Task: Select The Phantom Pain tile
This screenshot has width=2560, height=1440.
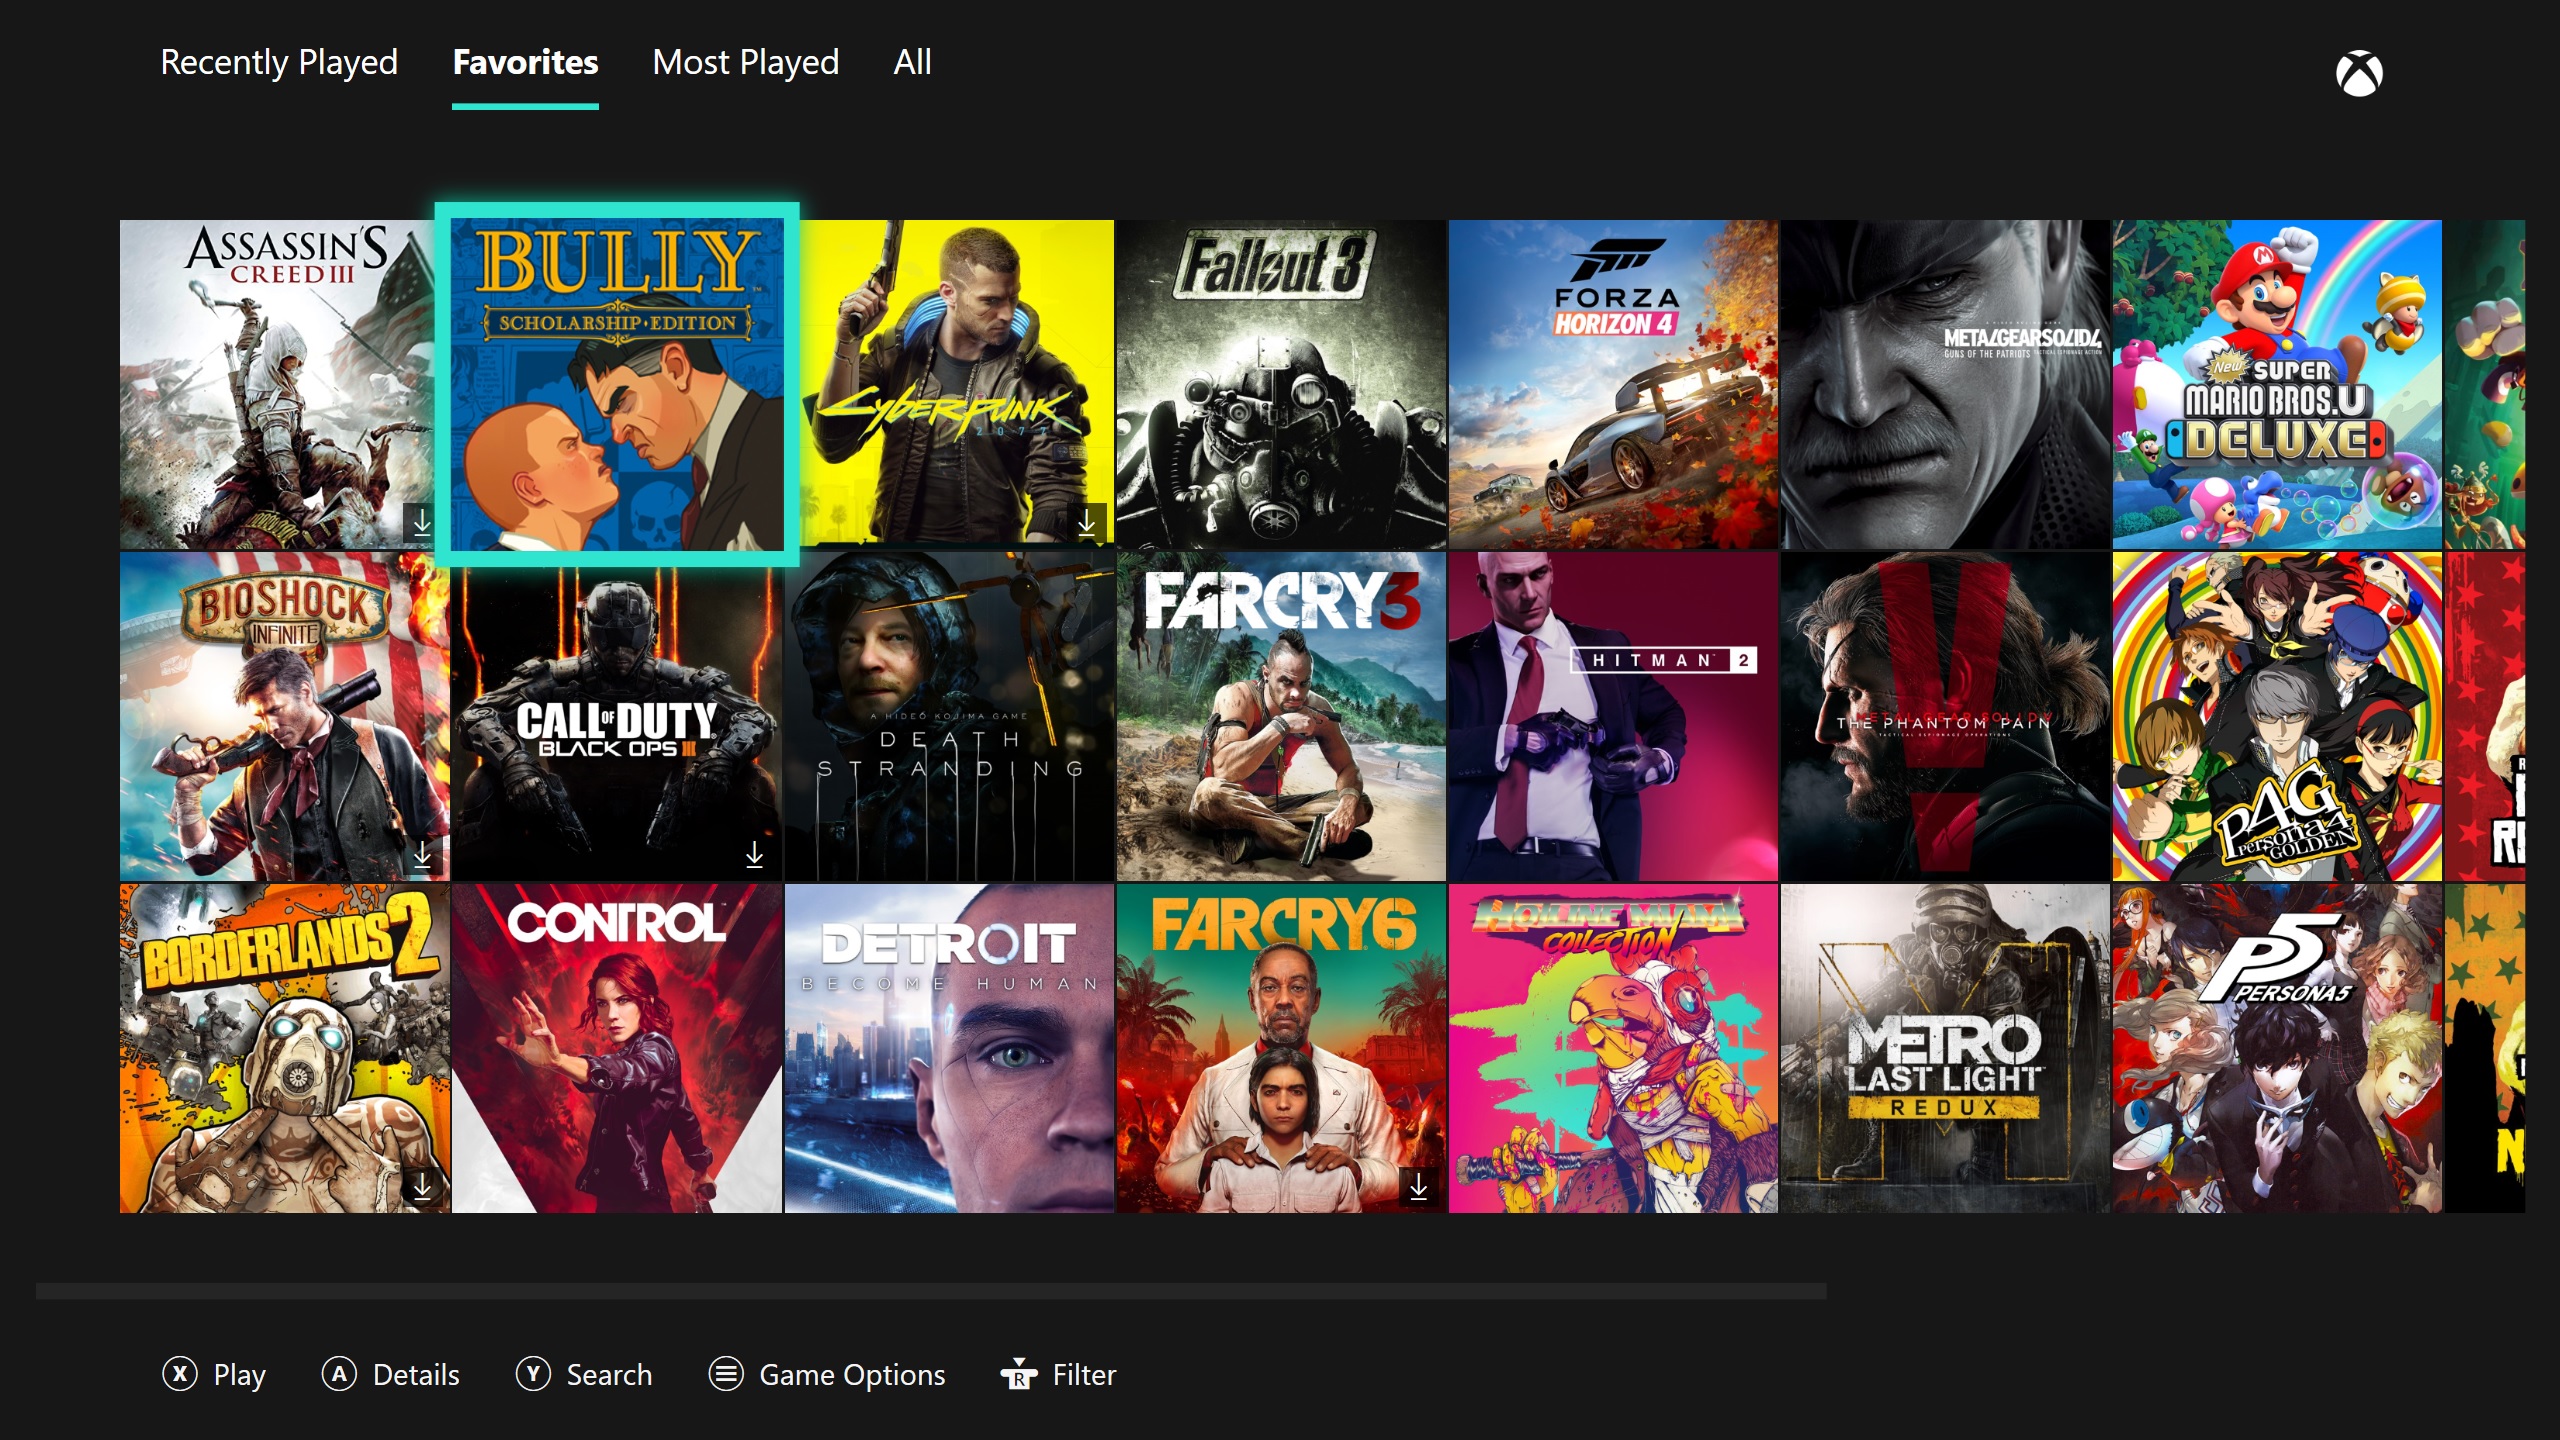Action: click(1945, 717)
